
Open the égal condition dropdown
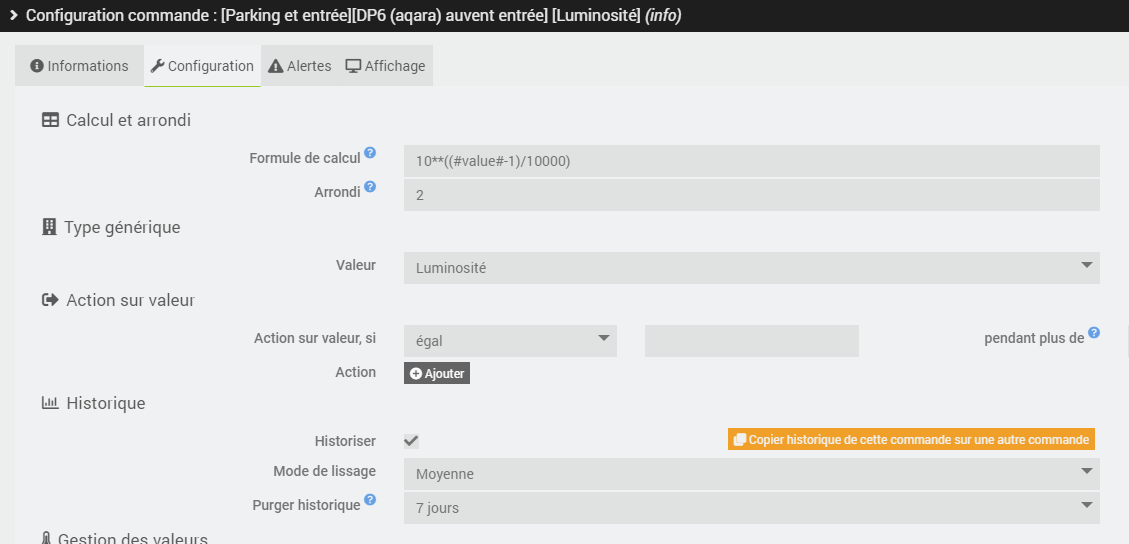click(510, 341)
